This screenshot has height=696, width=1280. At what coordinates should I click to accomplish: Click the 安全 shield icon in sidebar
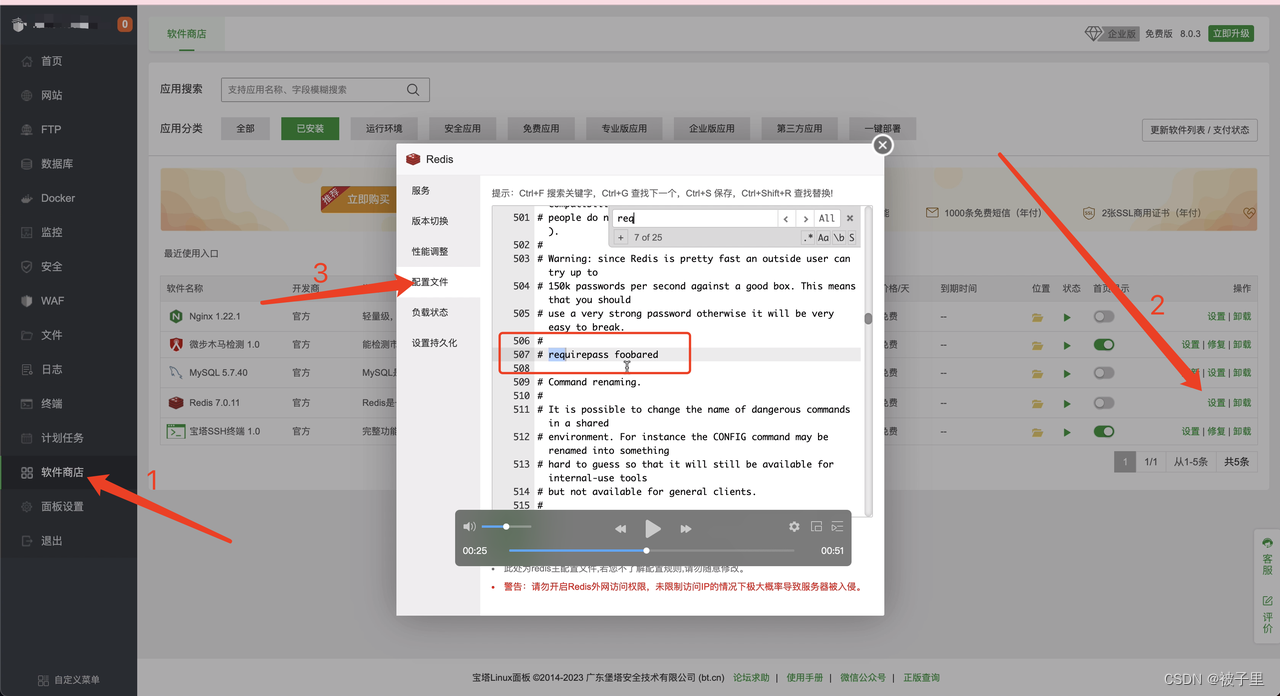[x=27, y=267]
